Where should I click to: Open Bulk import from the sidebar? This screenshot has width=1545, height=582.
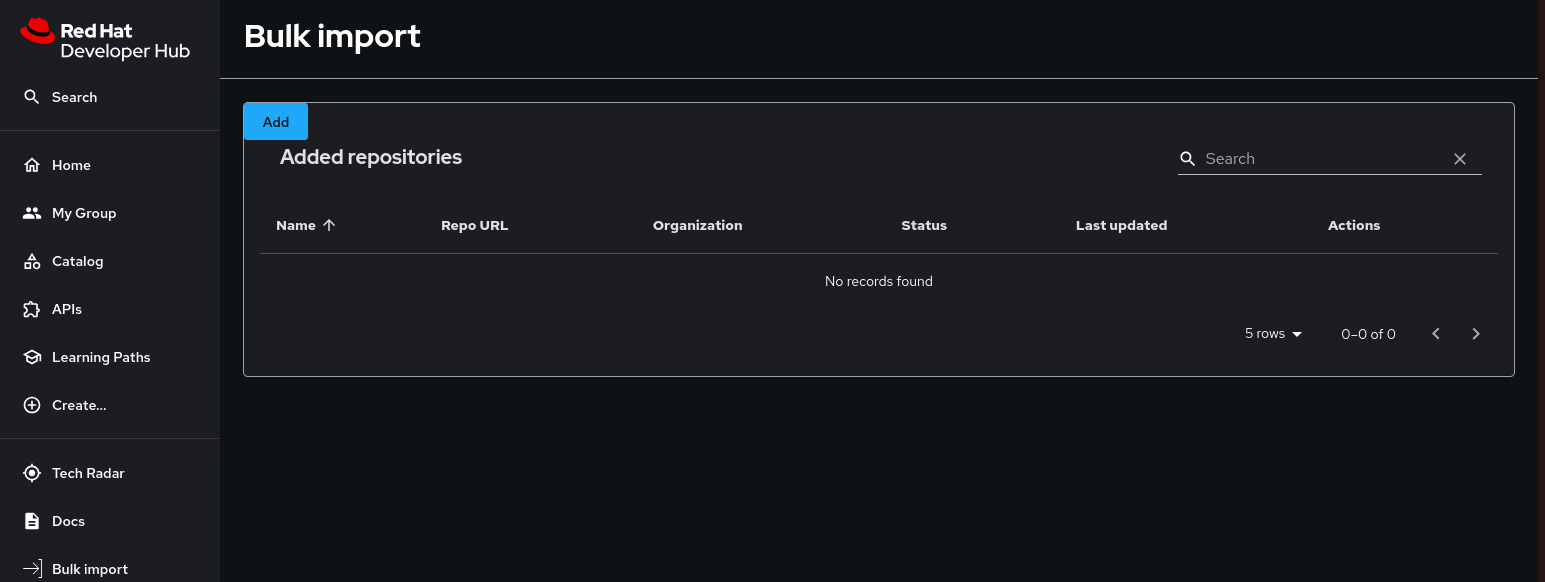[89, 569]
